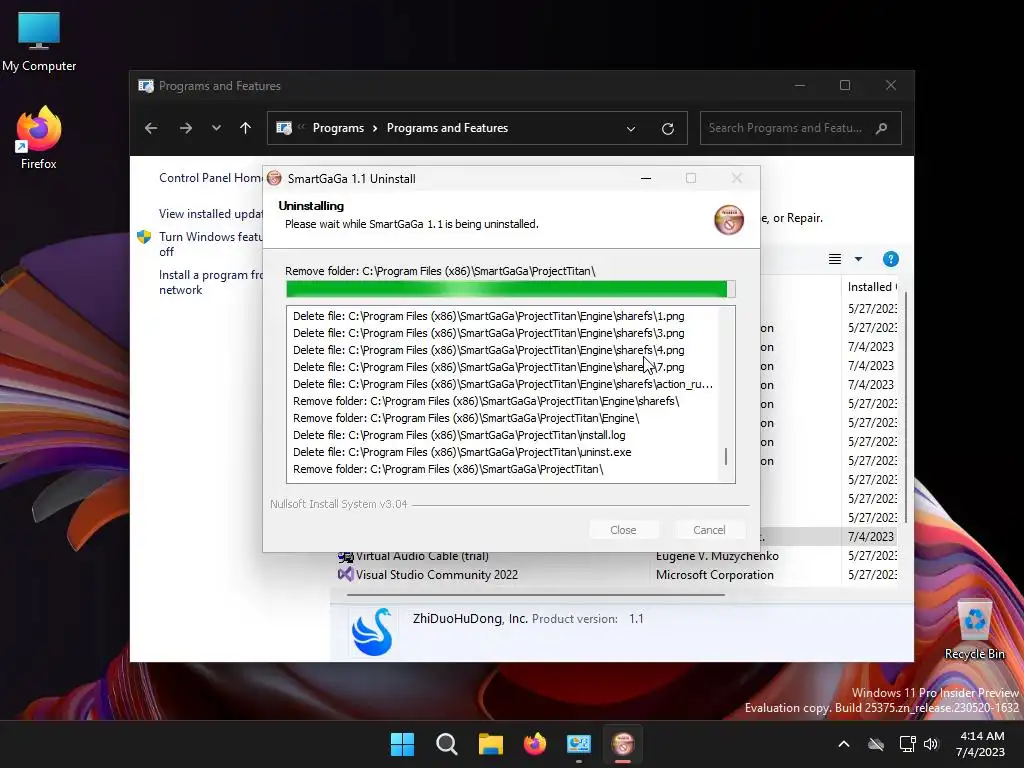Open the volume speaker tray icon
The width and height of the screenshot is (1024, 768).
coord(931,744)
